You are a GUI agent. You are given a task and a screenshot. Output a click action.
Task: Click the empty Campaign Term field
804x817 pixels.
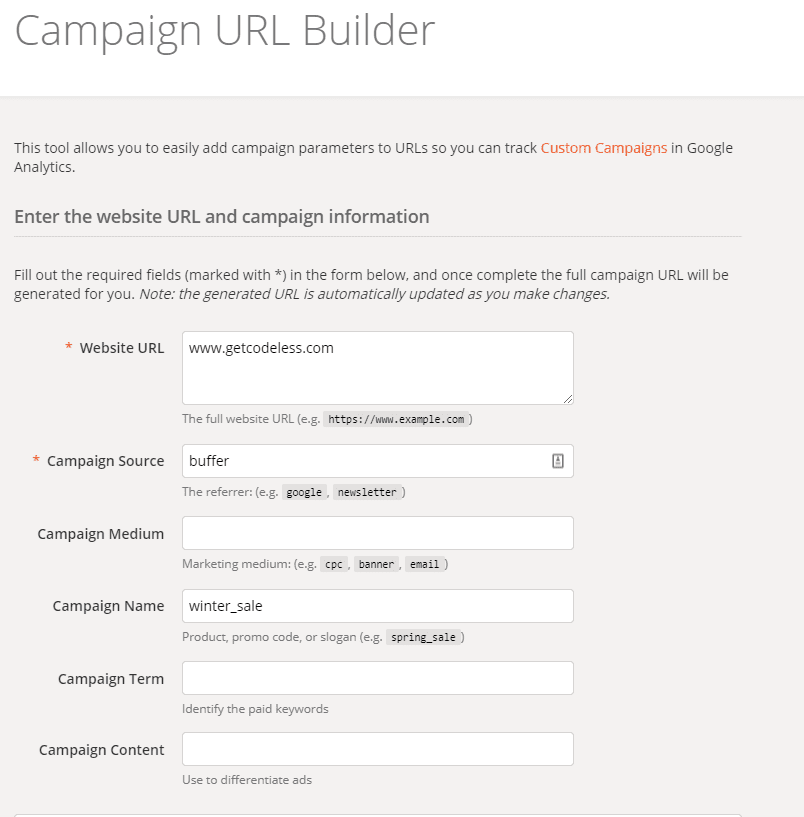377,677
